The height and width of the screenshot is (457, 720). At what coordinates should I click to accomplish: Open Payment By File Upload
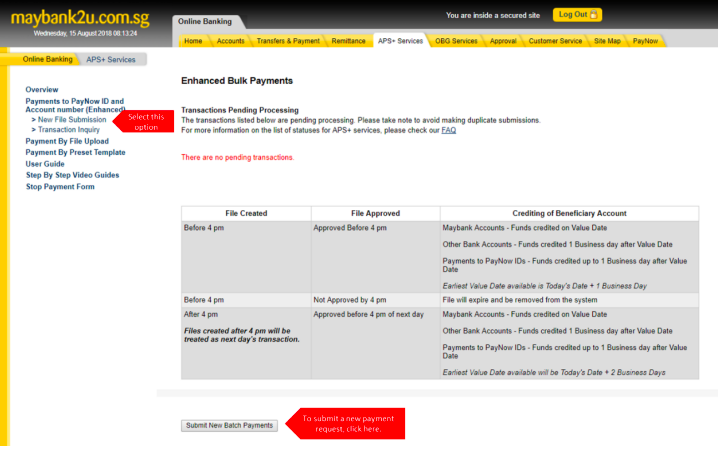point(67,141)
